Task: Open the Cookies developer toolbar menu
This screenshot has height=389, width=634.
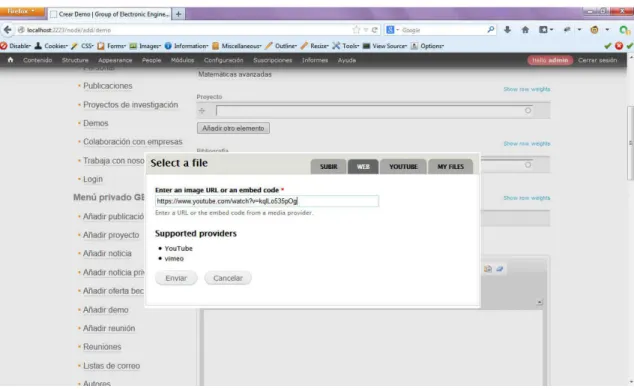Action: pos(51,46)
